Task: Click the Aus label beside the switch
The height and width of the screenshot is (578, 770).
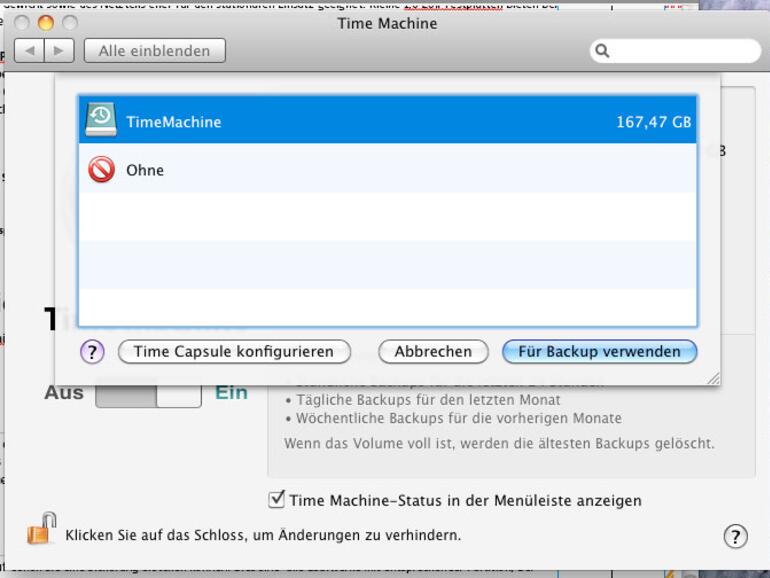Action: click(x=64, y=393)
